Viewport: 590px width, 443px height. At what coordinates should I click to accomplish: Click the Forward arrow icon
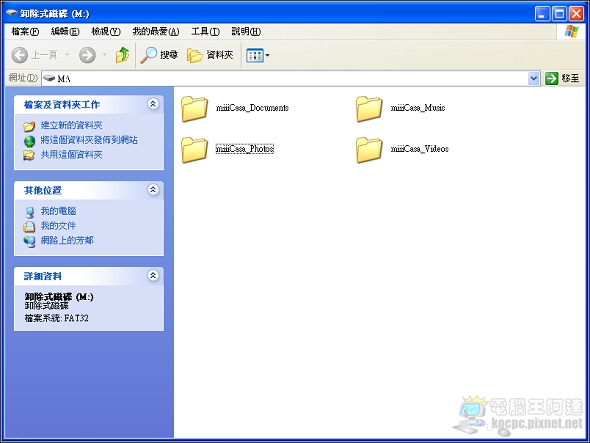pos(87,55)
